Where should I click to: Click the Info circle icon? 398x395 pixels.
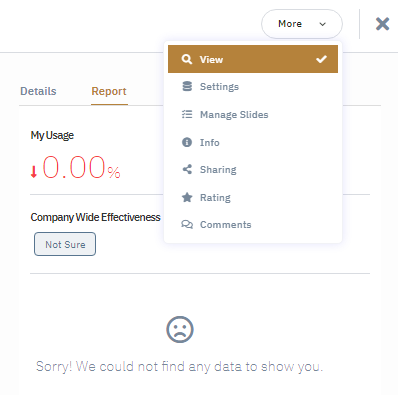(187, 142)
